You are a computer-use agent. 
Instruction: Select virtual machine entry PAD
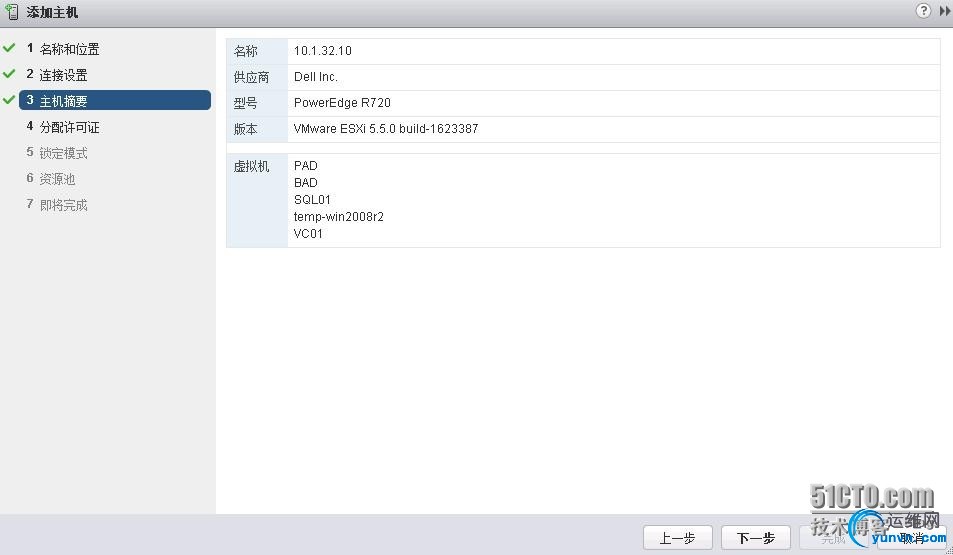coord(306,166)
